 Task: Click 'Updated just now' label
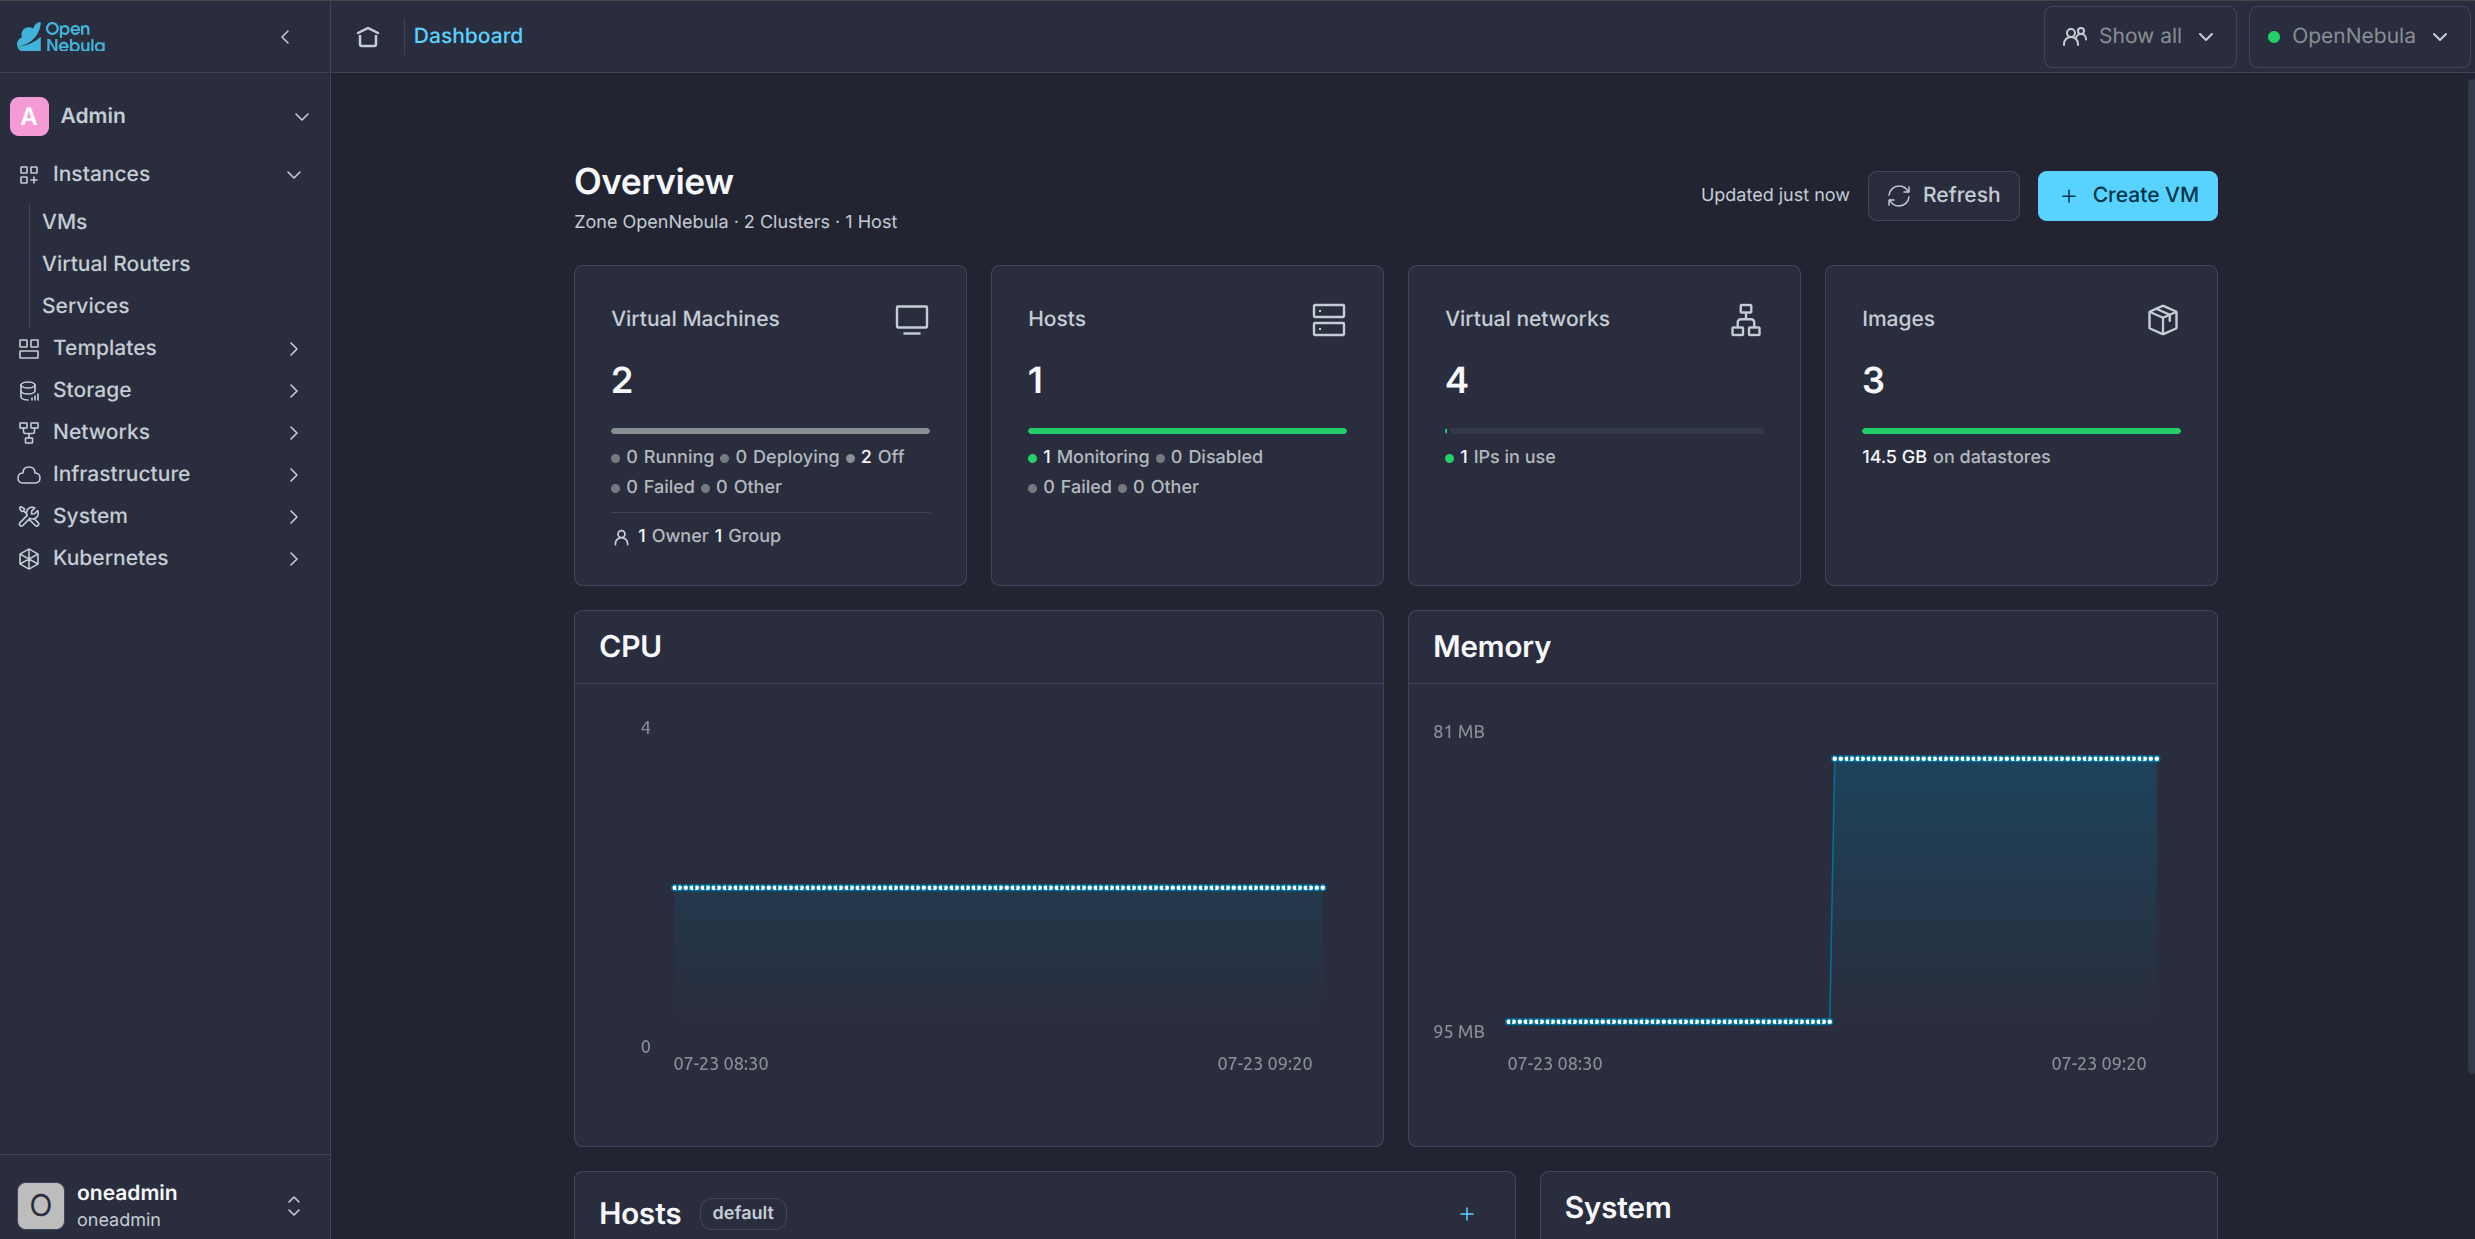point(1775,195)
